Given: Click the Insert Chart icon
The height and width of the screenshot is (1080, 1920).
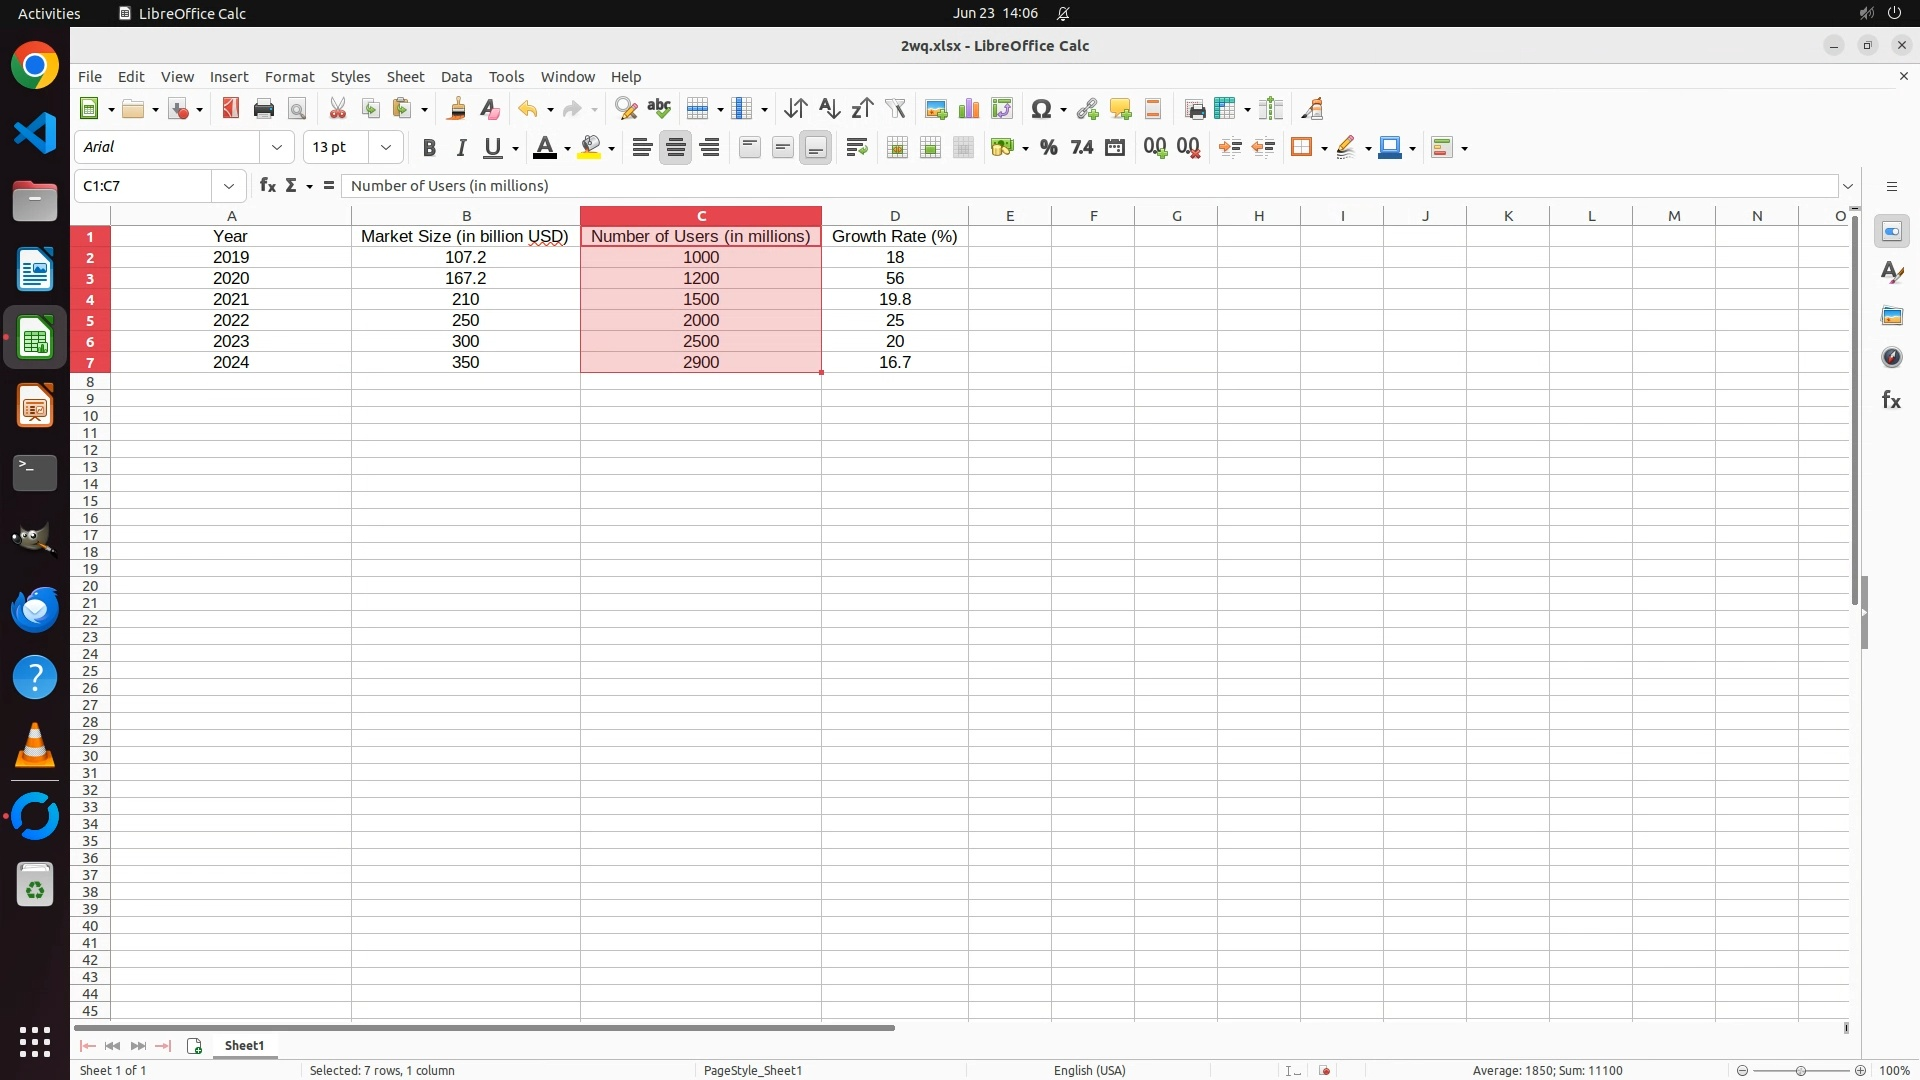Looking at the screenshot, I should tap(968, 109).
